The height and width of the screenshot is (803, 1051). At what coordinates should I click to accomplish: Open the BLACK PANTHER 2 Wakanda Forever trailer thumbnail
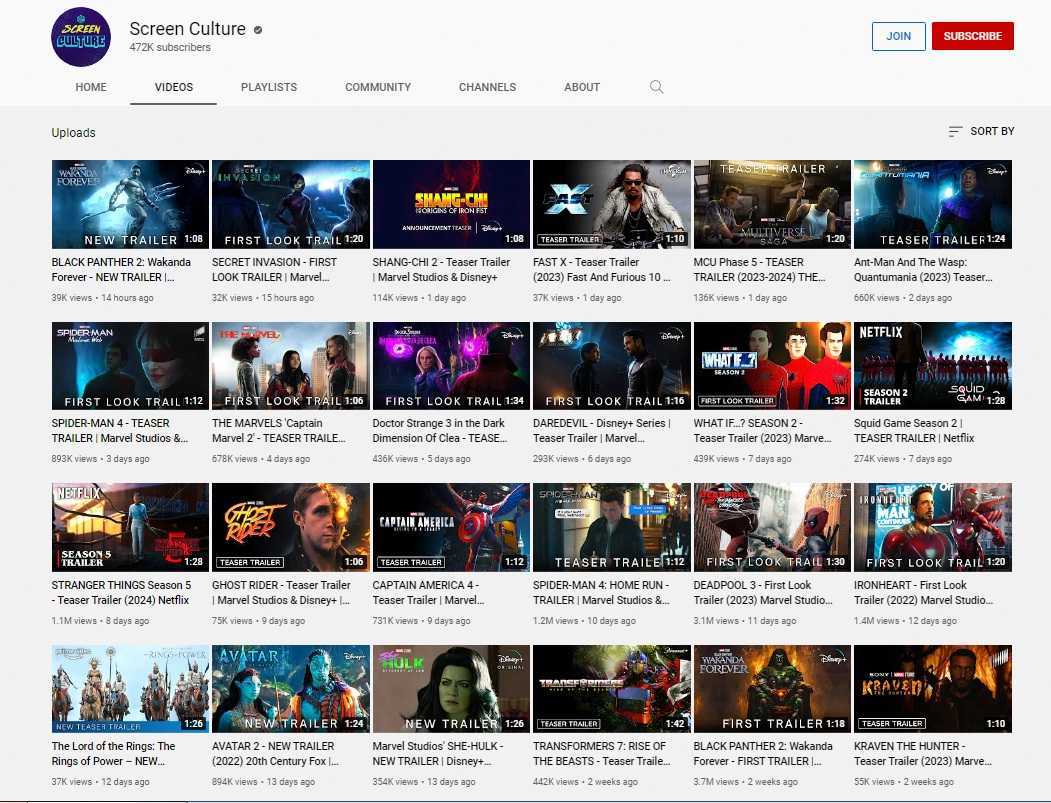pos(130,204)
